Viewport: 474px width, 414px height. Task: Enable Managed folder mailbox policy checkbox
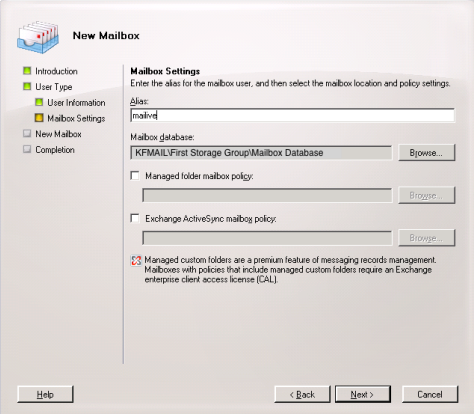pyautogui.click(x=135, y=176)
